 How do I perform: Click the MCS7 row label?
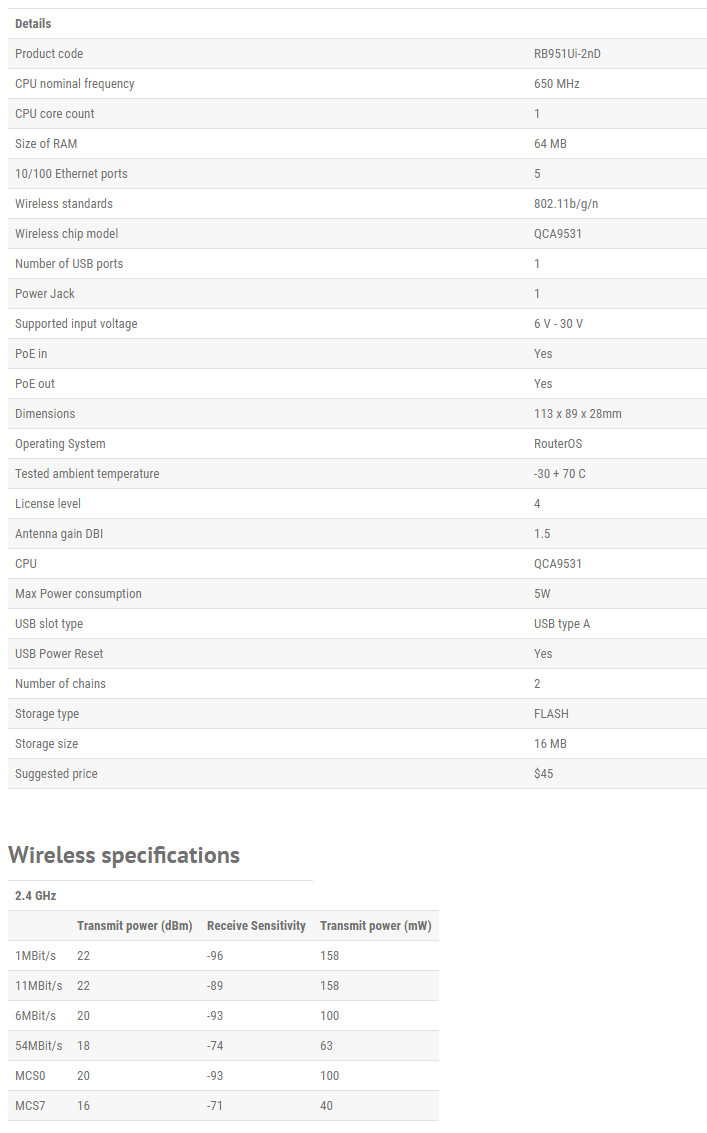click(x=30, y=1106)
